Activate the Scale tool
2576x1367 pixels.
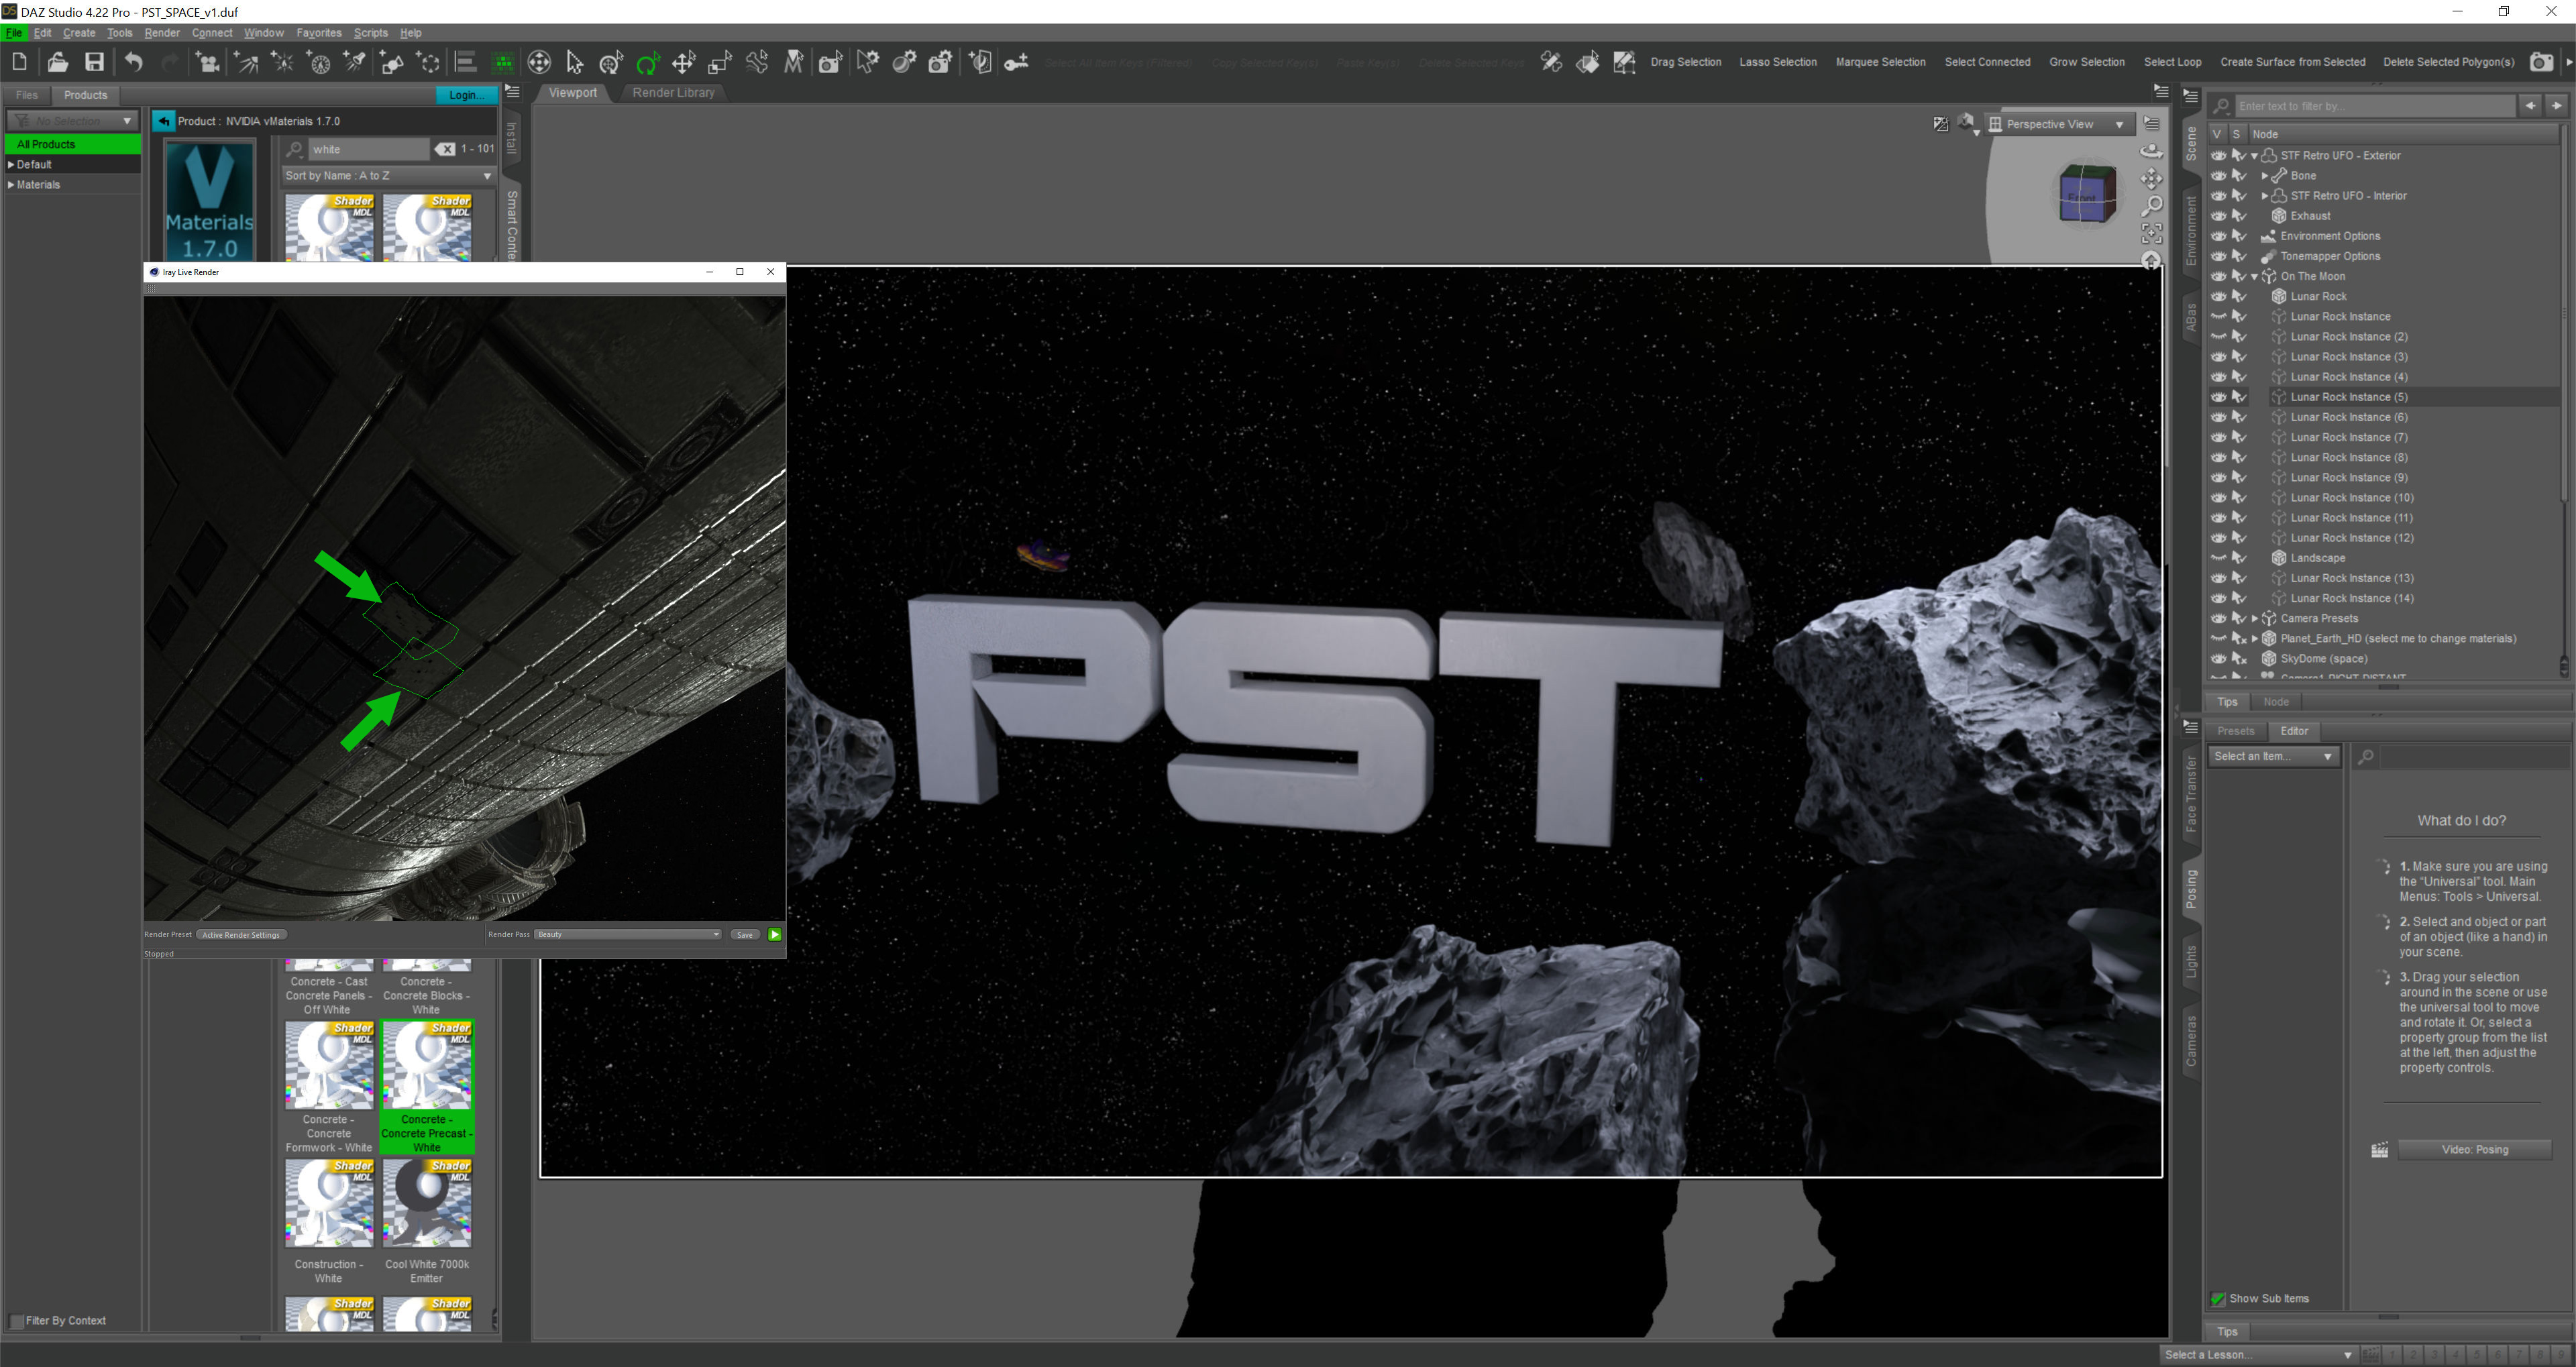720,62
